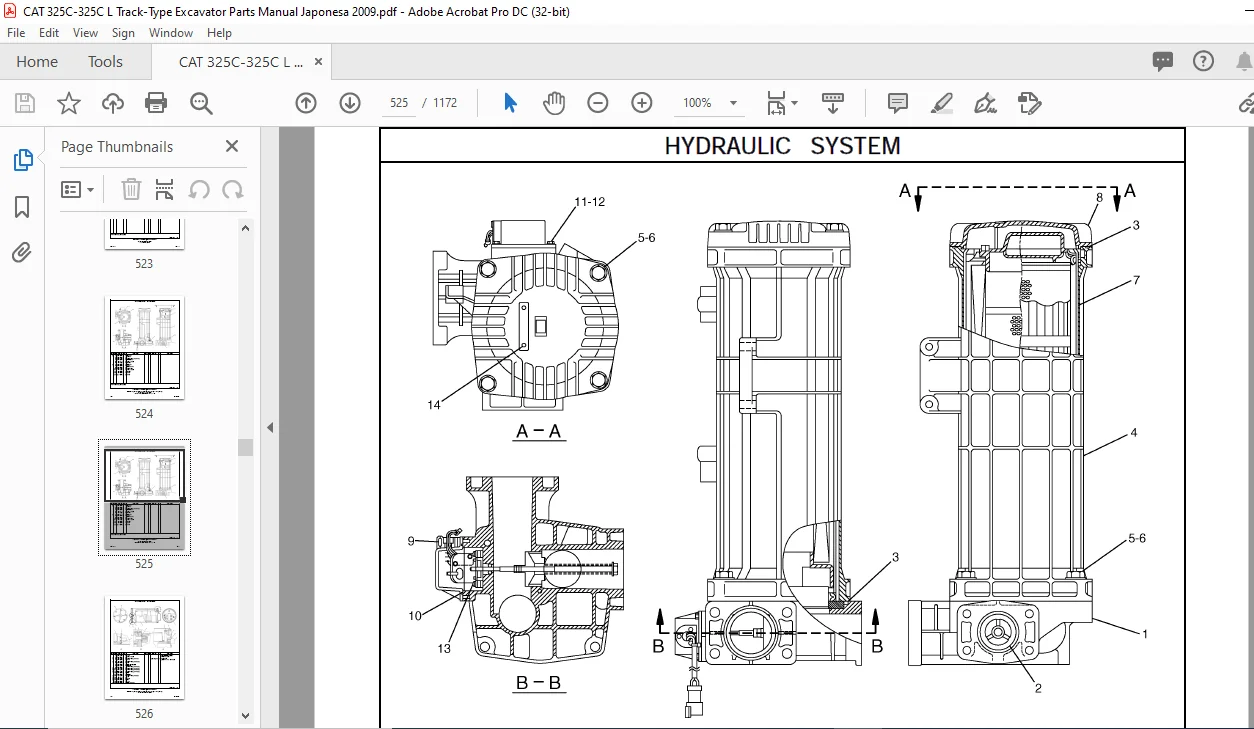This screenshot has width=1254, height=729.
Task: Click the Read mode scroll icon
Action: (833, 103)
